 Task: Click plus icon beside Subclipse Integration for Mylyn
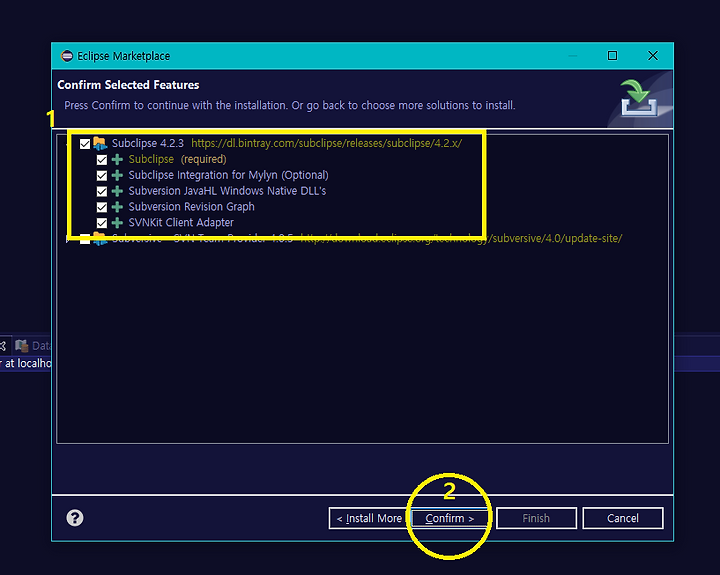pyautogui.click(x=118, y=175)
